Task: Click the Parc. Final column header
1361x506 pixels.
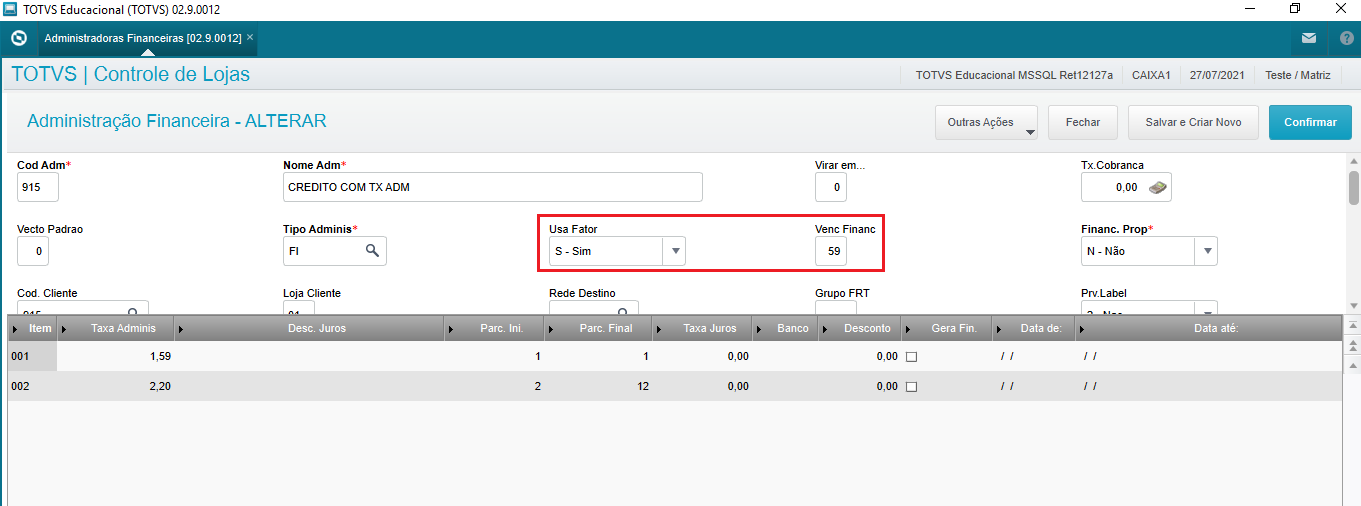Action: (599, 328)
